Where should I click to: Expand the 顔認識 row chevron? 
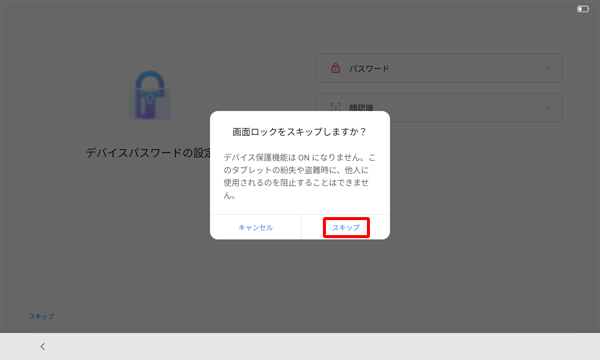coord(548,108)
